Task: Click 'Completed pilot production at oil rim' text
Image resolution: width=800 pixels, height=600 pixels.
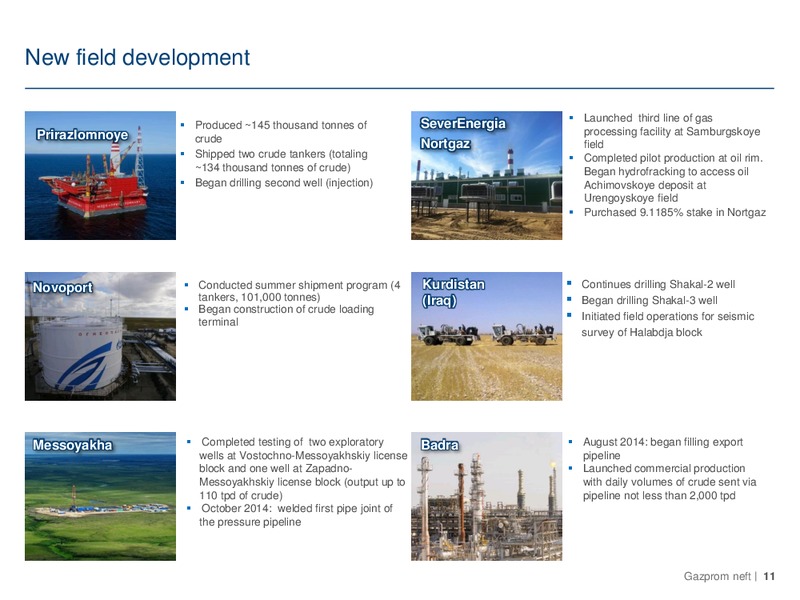Action: coord(673,158)
